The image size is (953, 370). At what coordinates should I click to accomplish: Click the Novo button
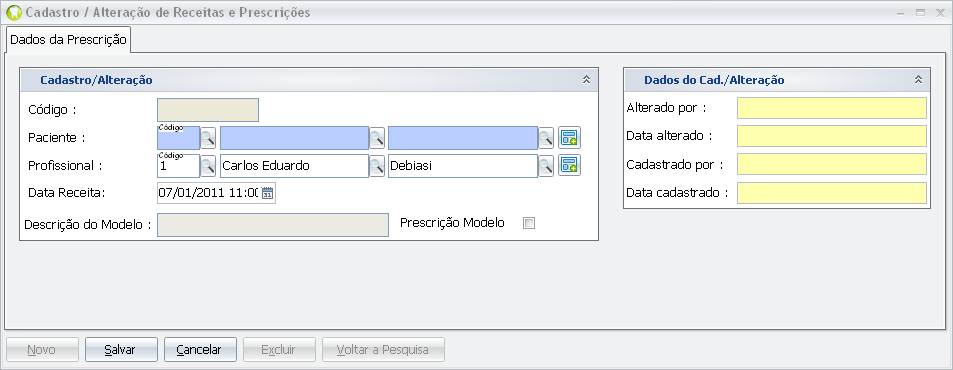click(x=42, y=350)
